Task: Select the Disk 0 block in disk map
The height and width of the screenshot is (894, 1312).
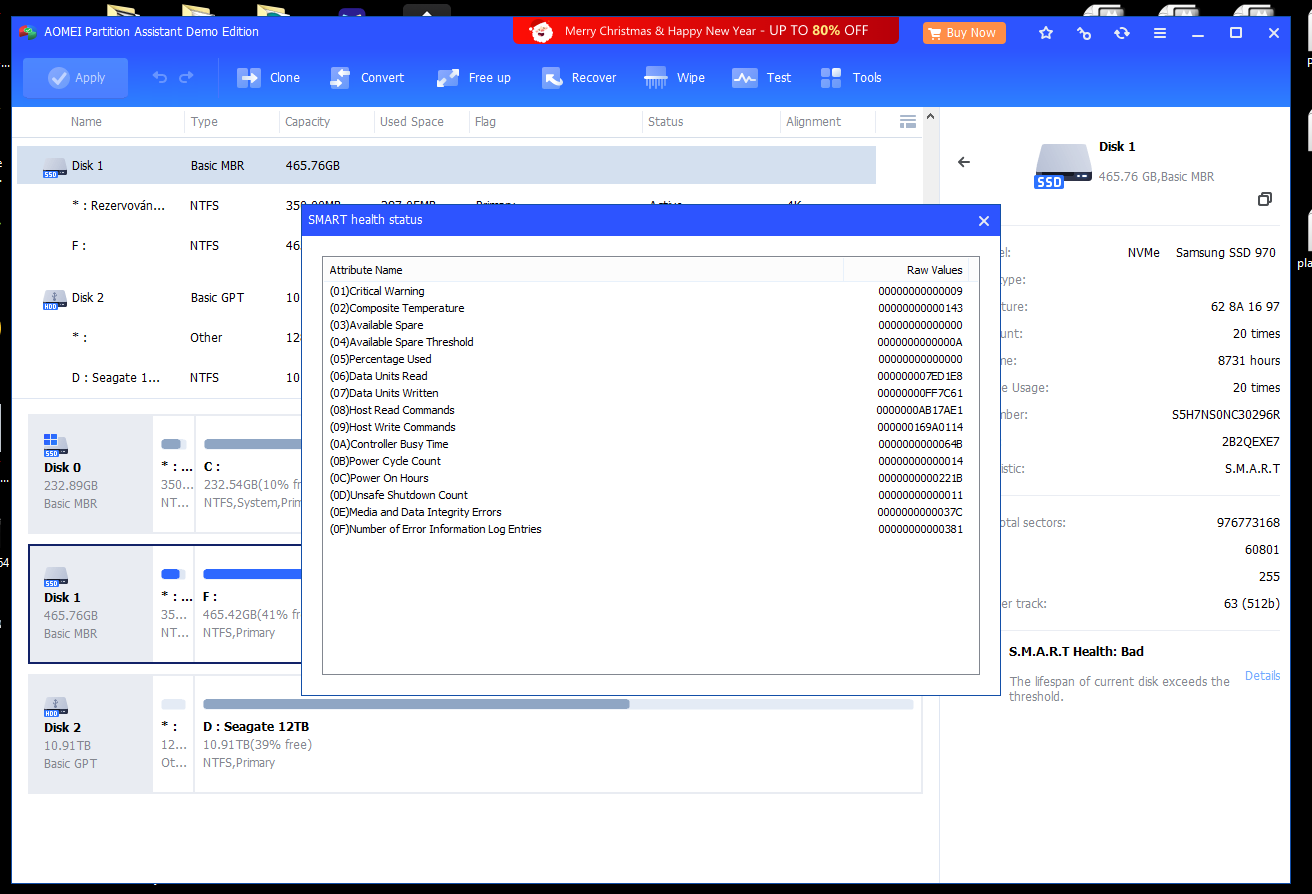Action: click(90, 473)
